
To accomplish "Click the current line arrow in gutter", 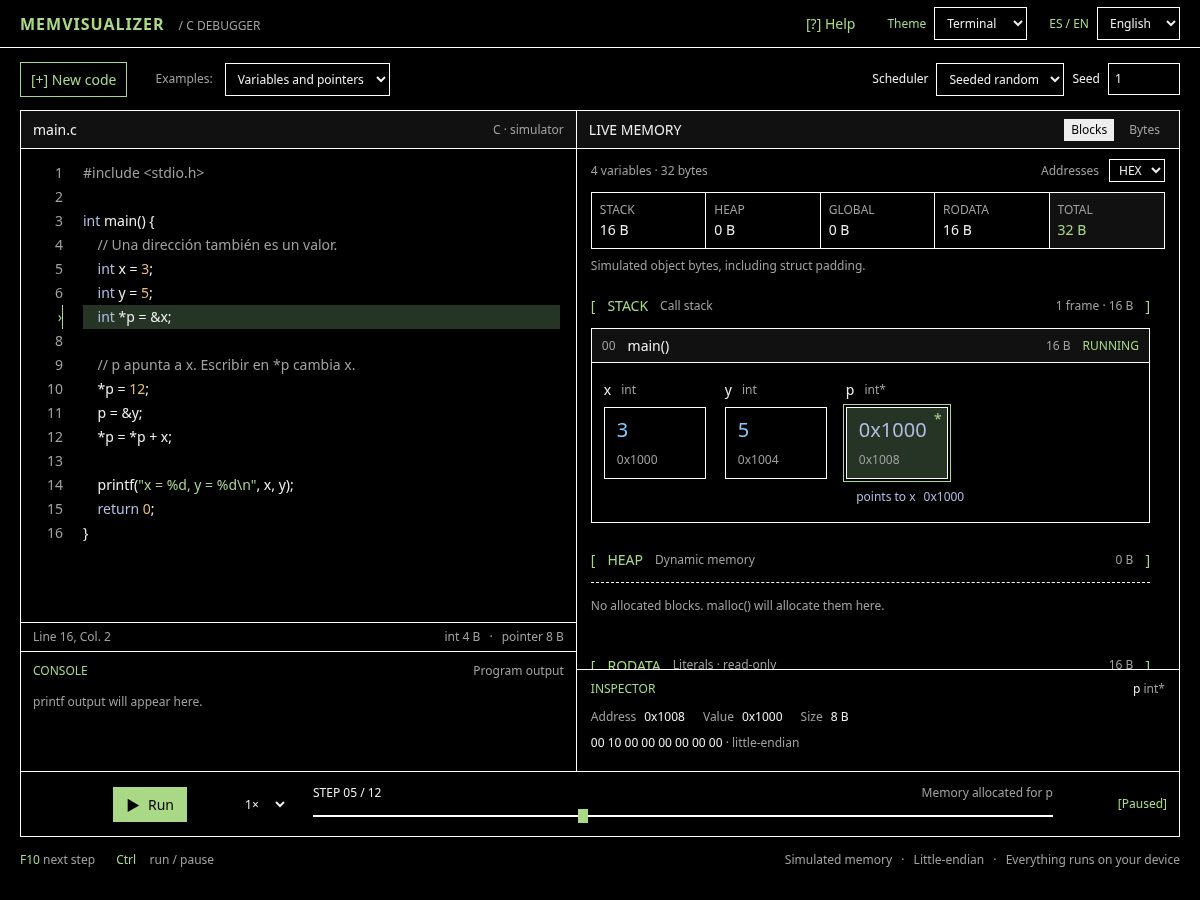I will point(60,317).
